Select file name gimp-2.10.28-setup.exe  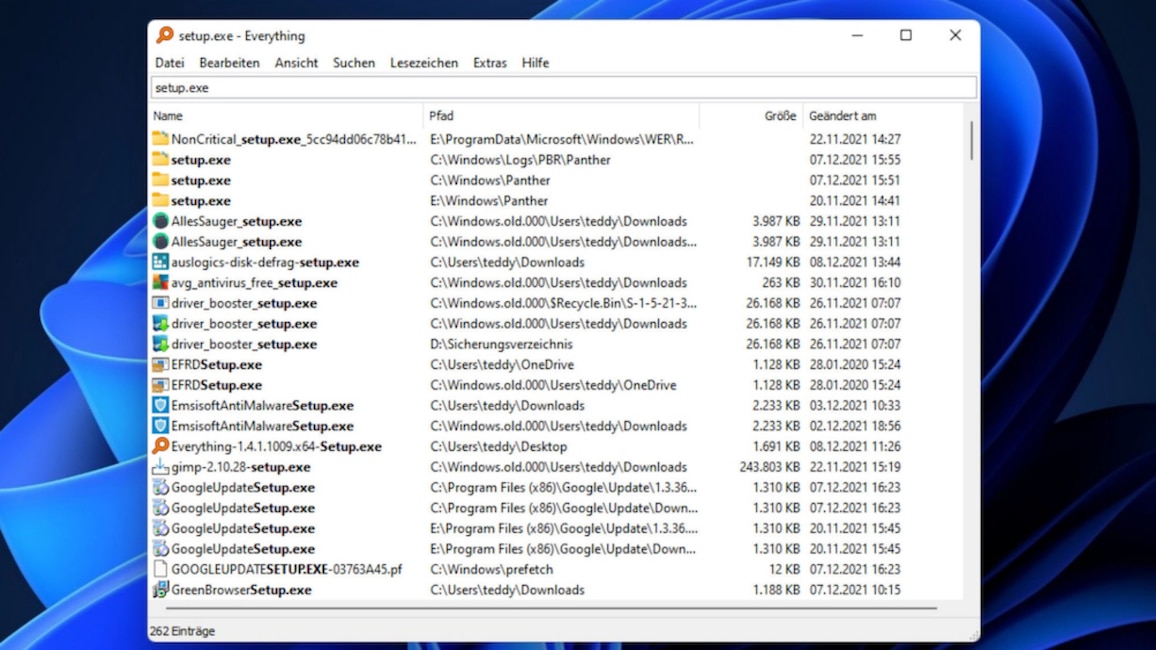pyautogui.click(x=241, y=467)
